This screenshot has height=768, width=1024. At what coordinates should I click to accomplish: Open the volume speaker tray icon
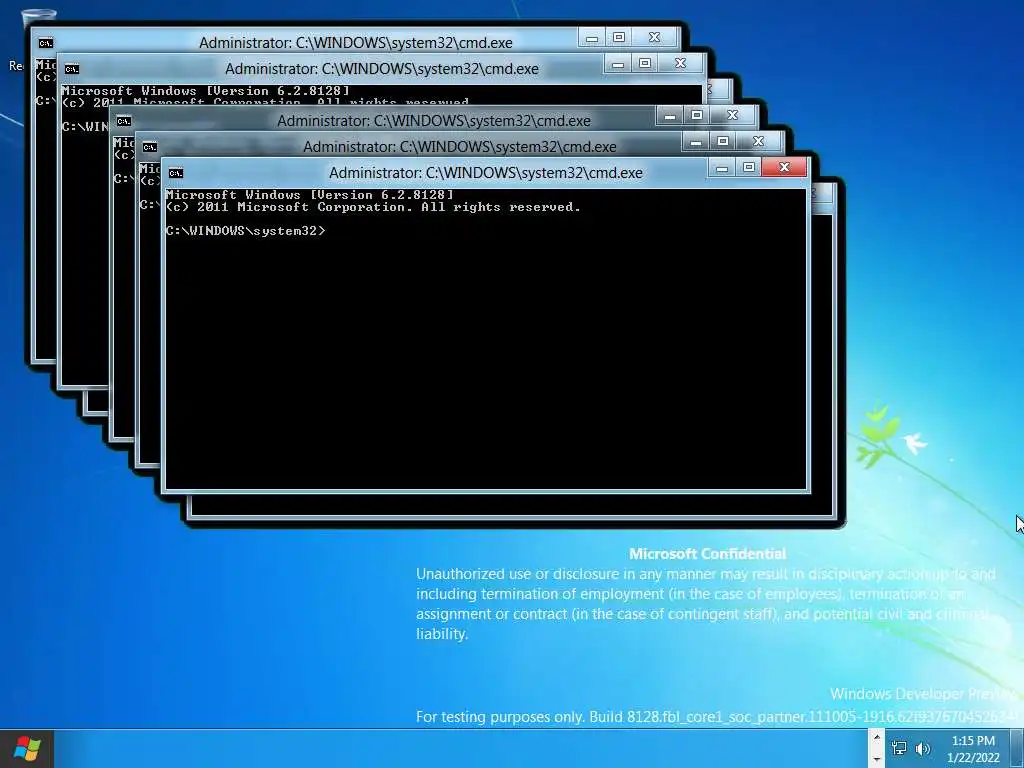[923, 749]
